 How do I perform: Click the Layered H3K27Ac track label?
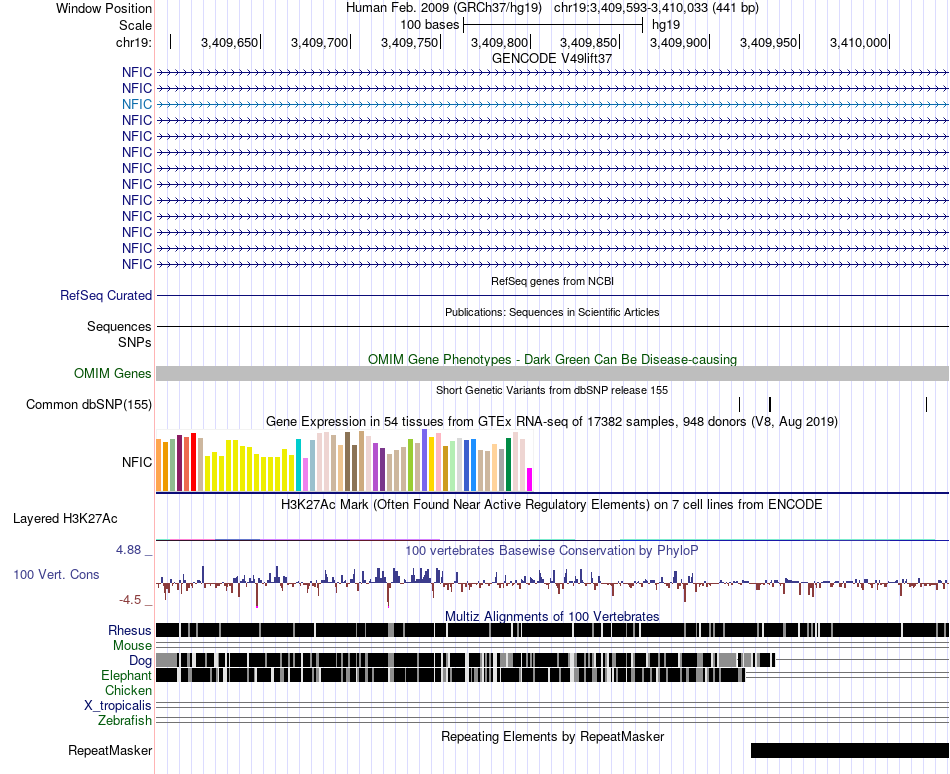pos(65,518)
